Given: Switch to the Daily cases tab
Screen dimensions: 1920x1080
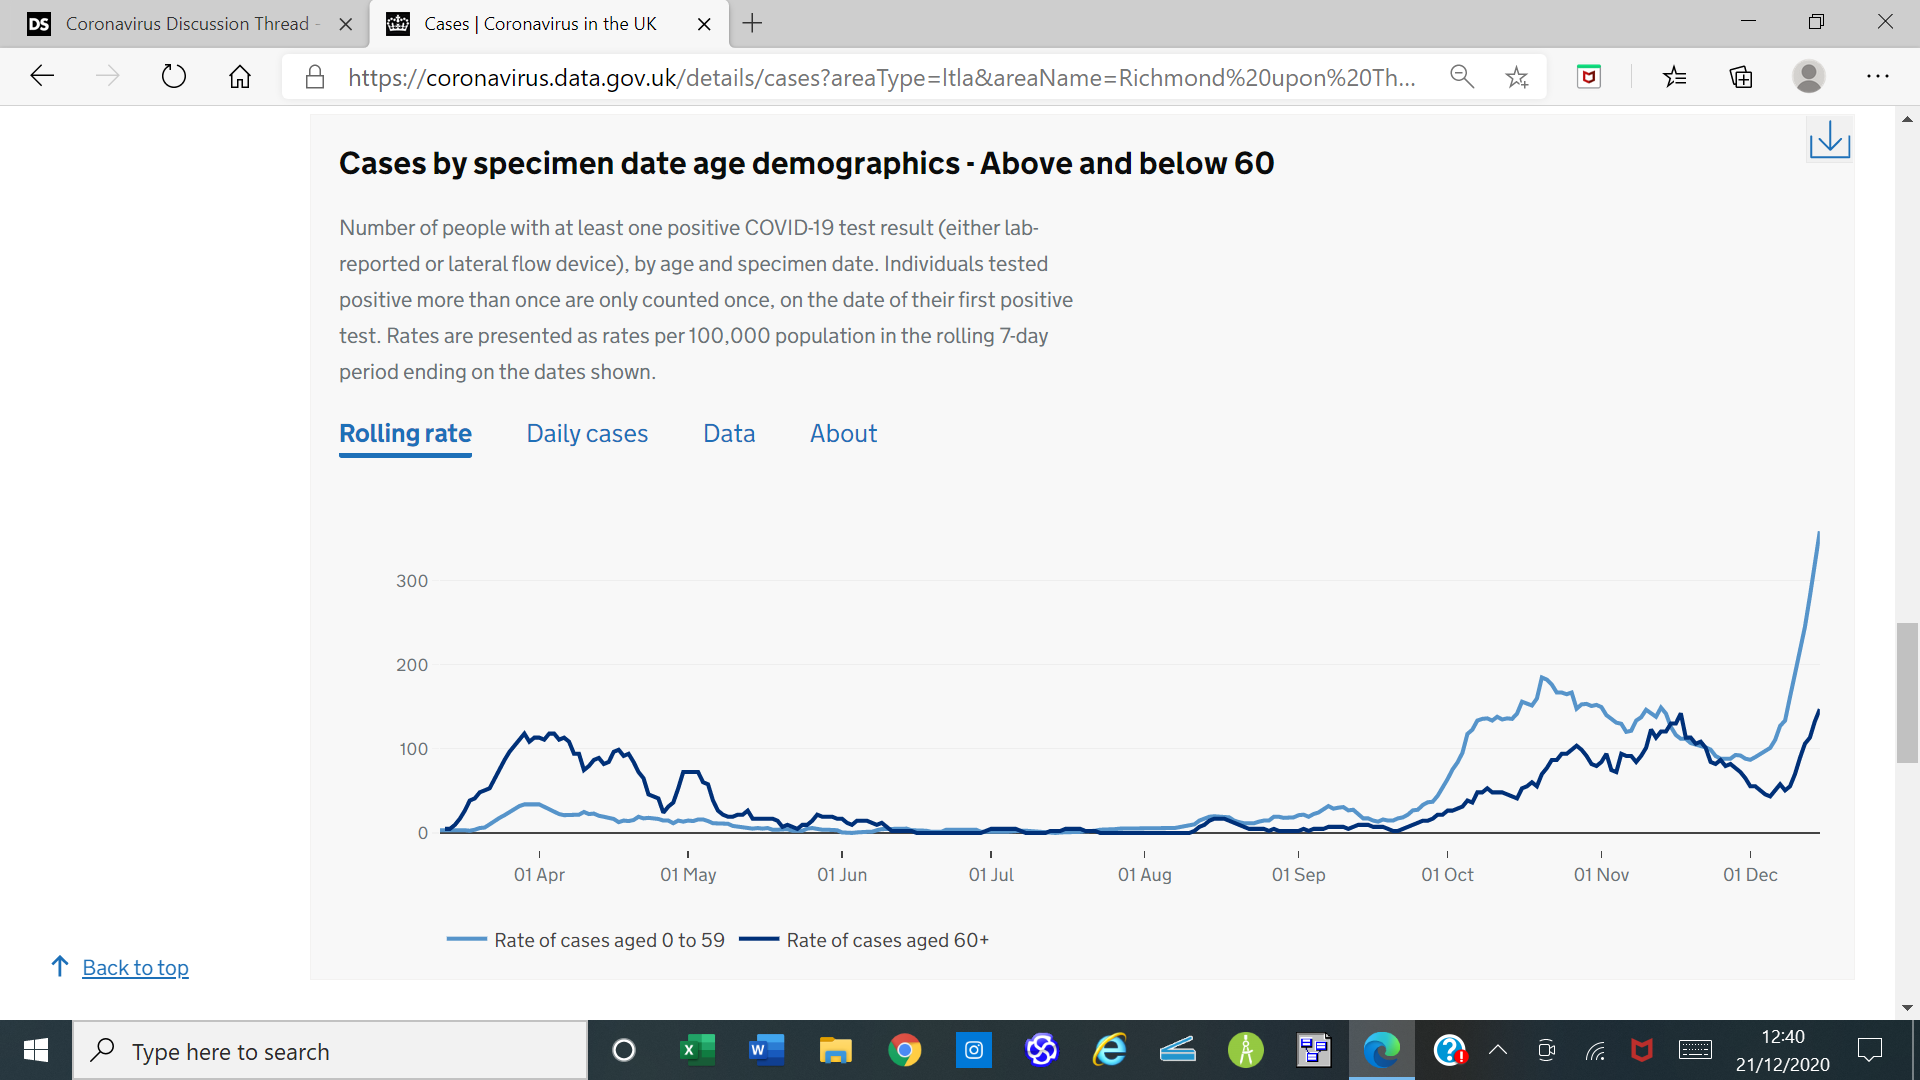Looking at the screenshot, I should pos(587,434).
